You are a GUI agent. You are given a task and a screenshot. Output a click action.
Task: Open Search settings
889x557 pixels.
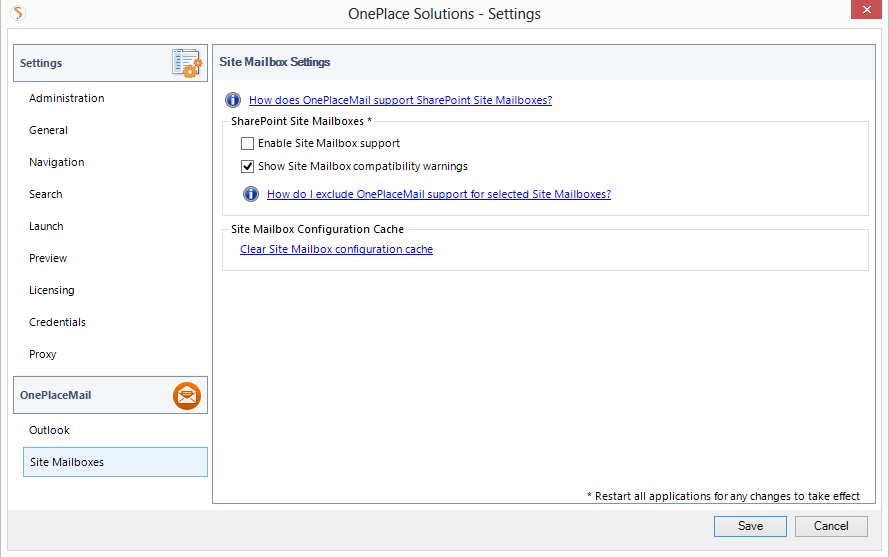[46, 194]
